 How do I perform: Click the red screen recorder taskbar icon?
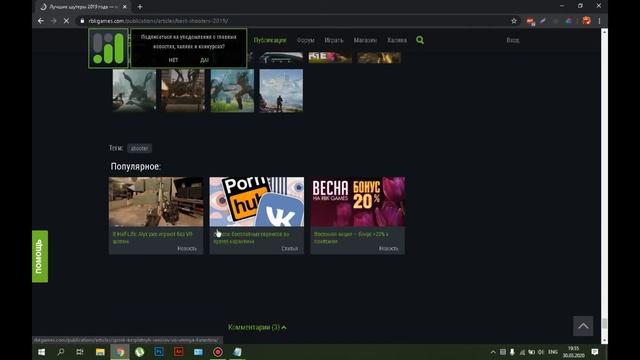pos(218,352)
